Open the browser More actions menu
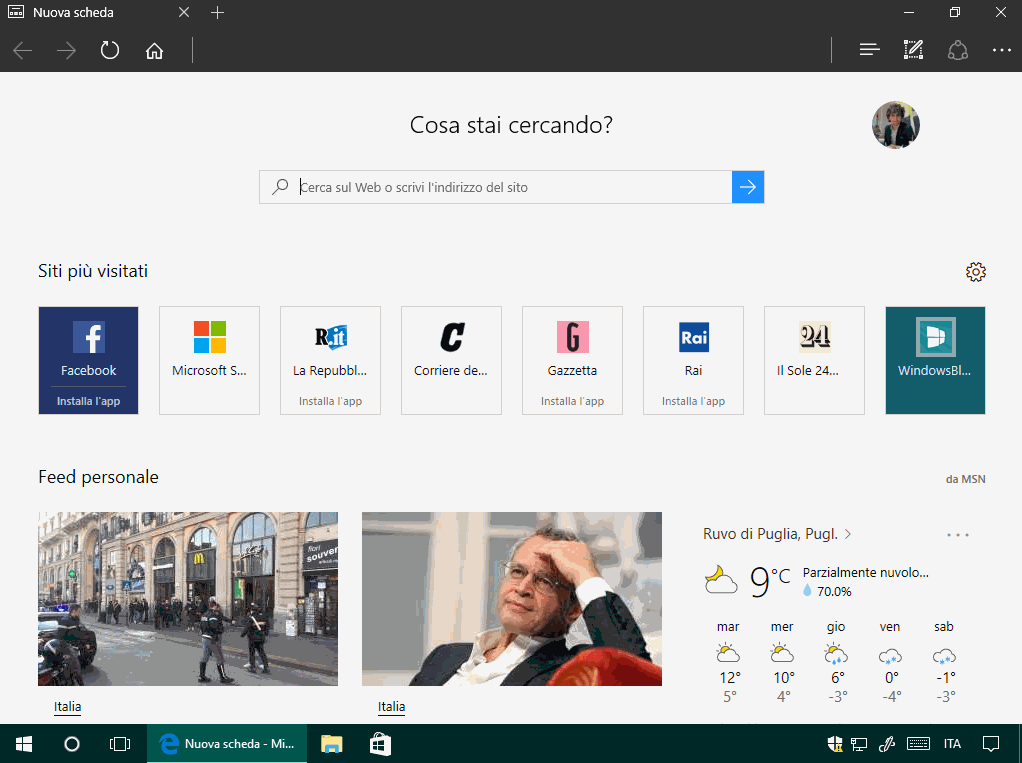 point(1001,50)
